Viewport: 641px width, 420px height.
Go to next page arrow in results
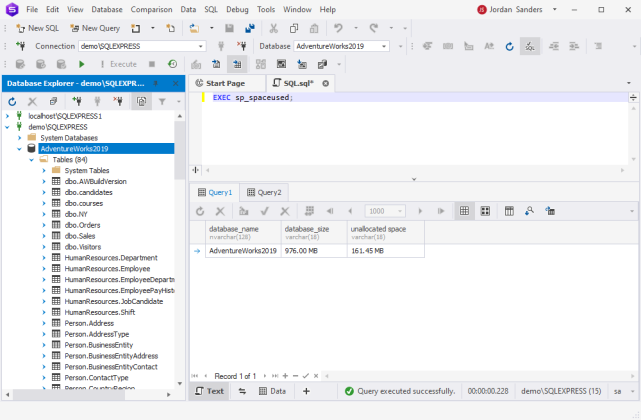coord(420,211)
